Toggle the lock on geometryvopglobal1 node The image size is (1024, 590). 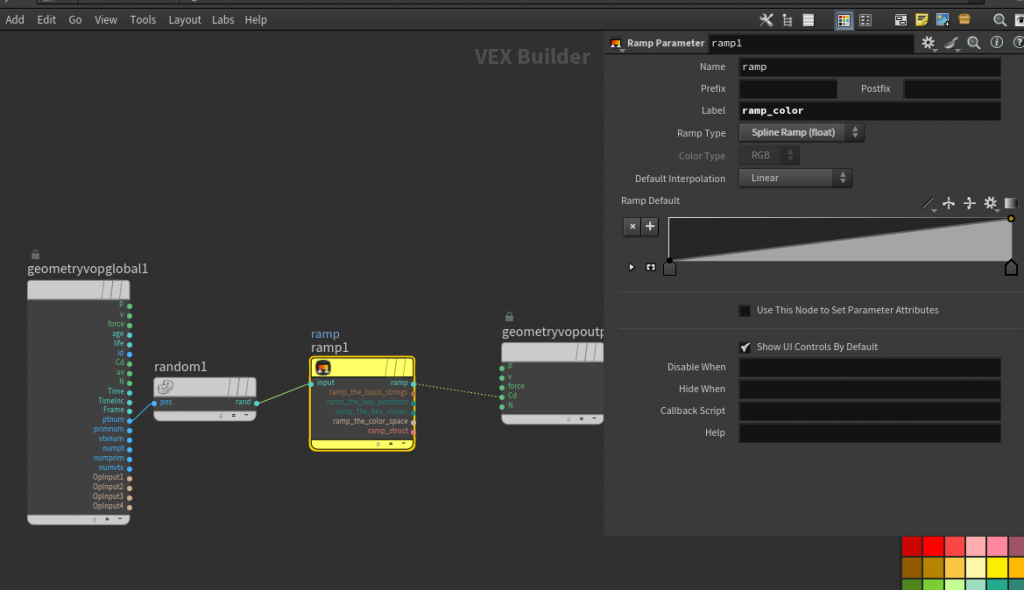click(x=35, y=255)
